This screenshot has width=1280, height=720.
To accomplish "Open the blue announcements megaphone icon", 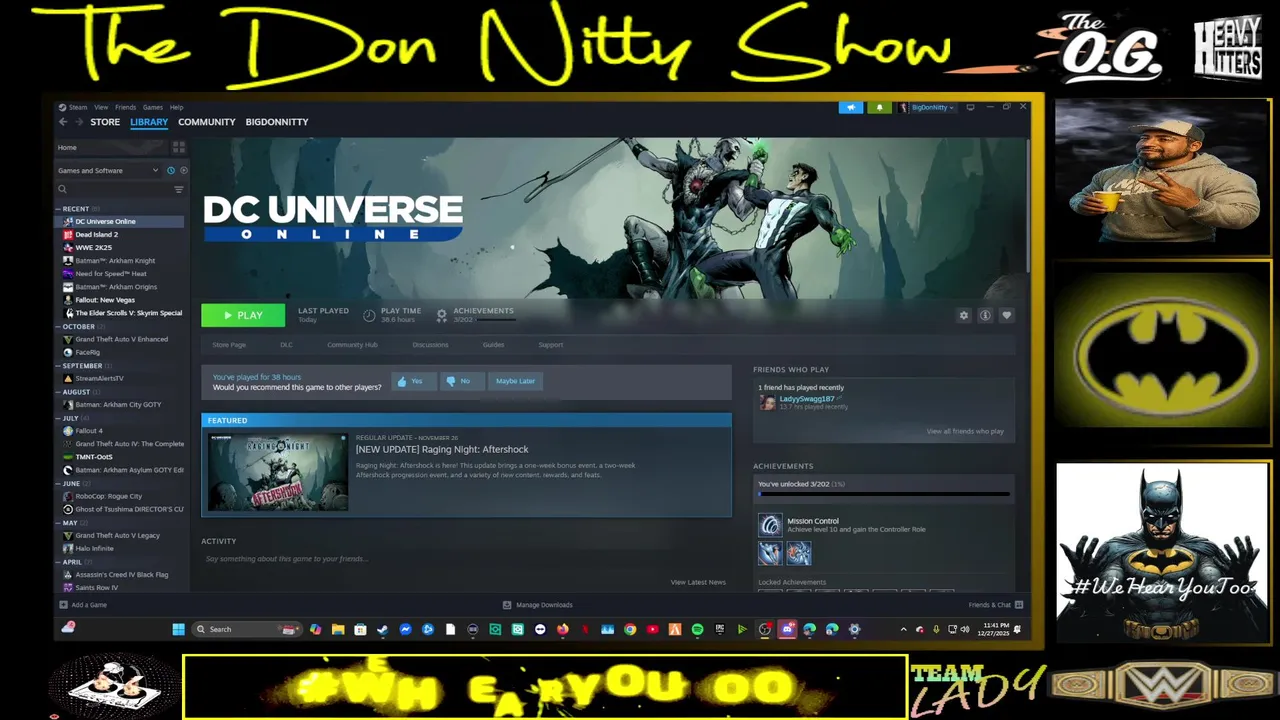I will pyautogui.click(x=851, y=107).
